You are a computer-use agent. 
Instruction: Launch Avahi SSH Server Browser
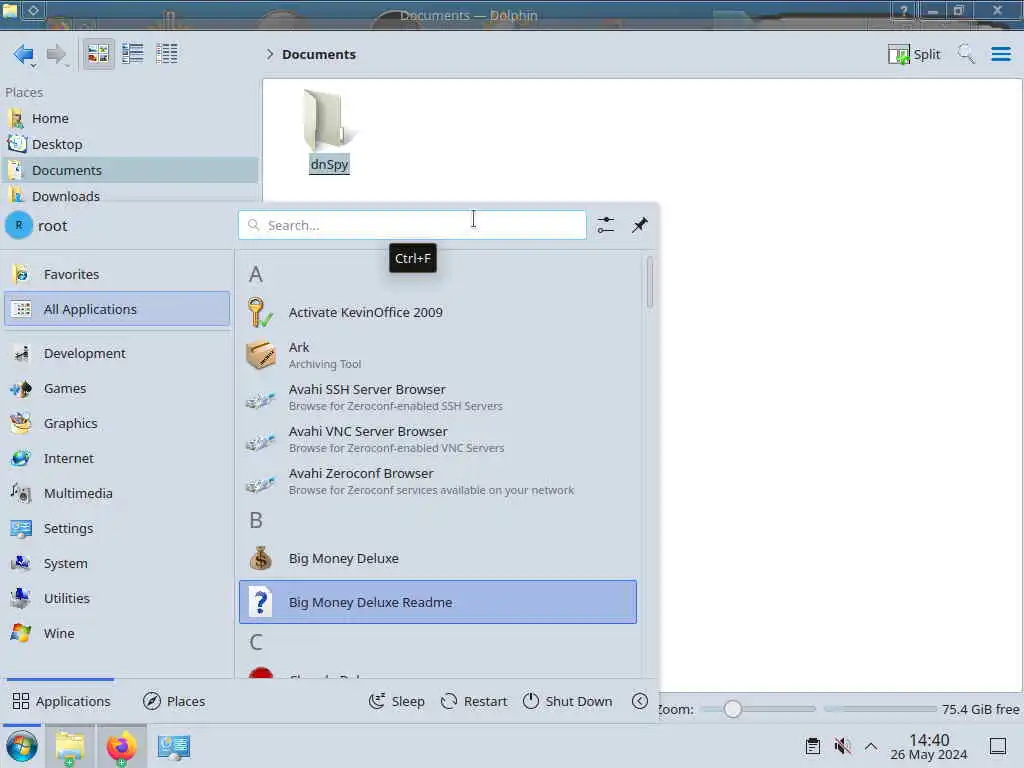(x=438, y=397)
